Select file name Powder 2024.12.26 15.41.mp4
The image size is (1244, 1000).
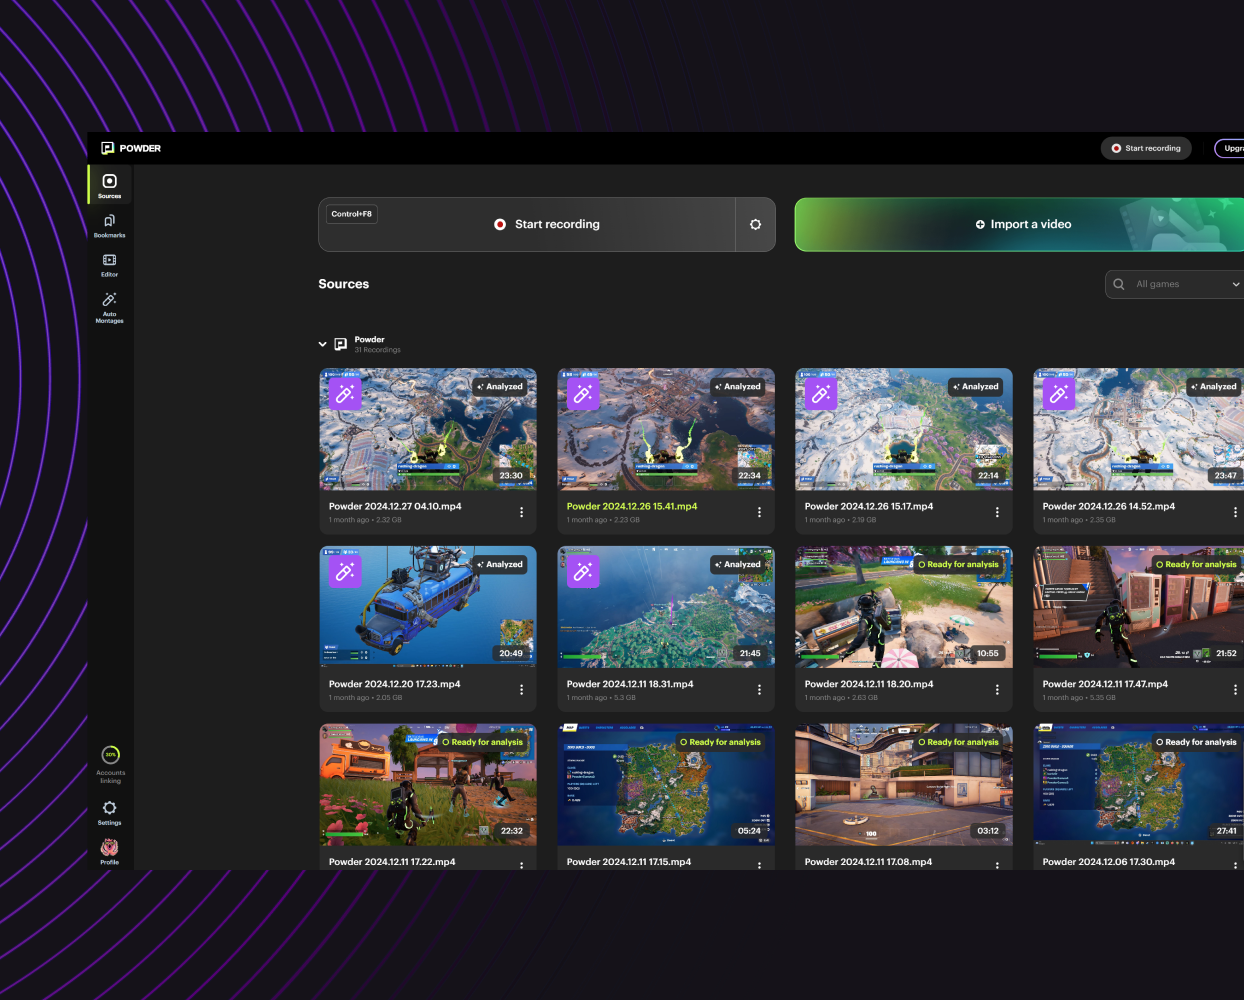632,506
